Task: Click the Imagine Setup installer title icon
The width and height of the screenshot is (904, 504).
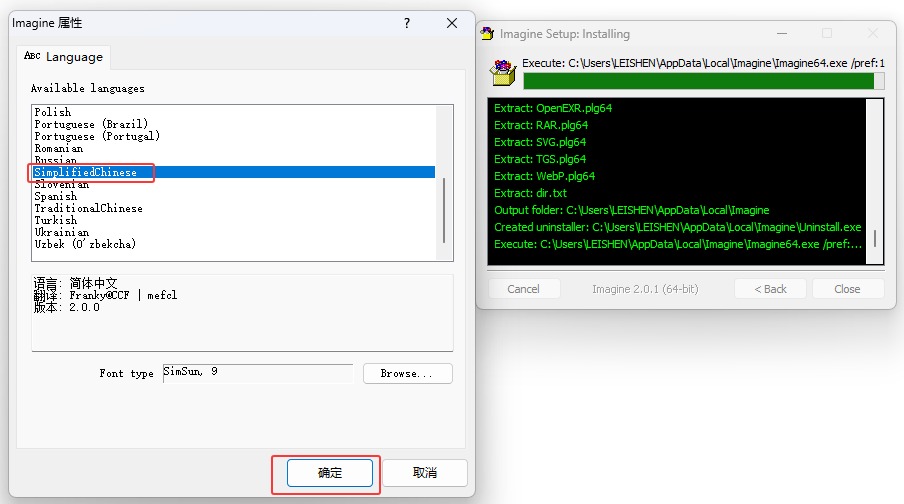Action: tap(487, 34)
